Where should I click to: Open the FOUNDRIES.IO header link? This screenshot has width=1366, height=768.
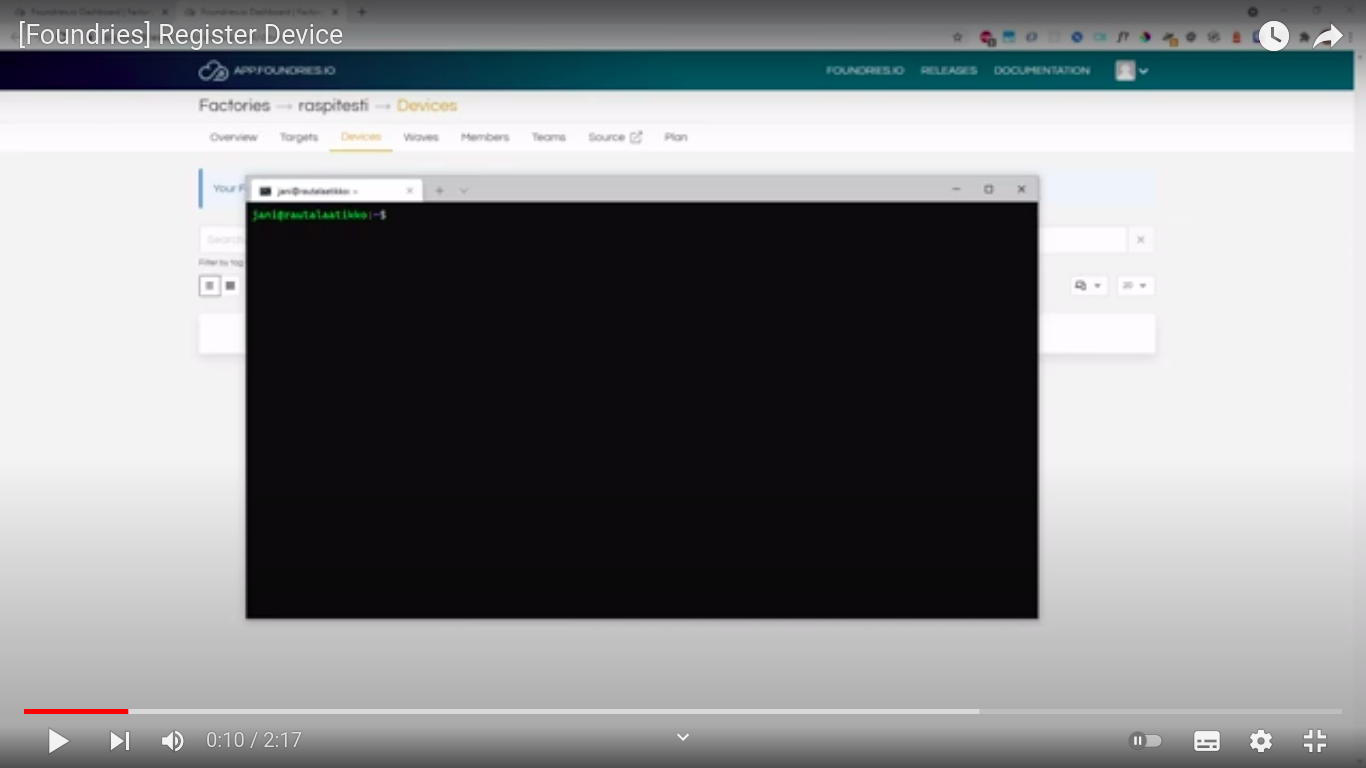click(865, 71)
